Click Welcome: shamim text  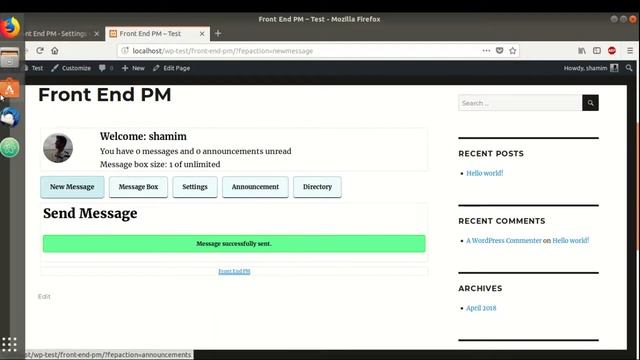143,136
